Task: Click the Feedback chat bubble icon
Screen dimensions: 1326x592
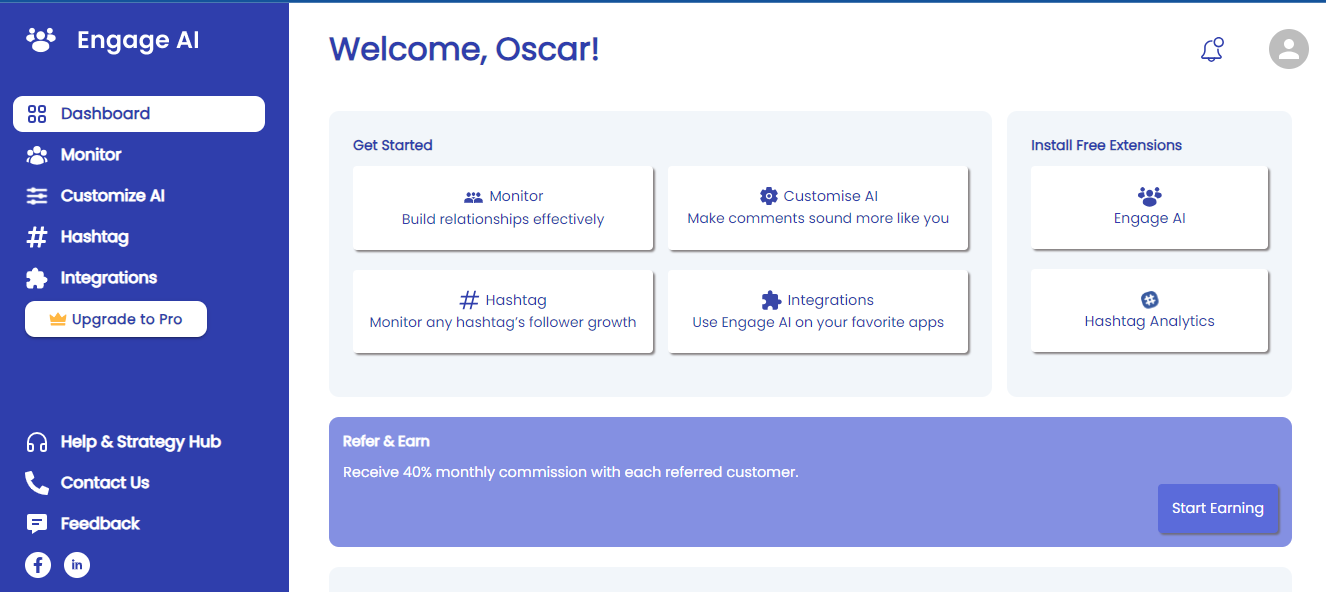Action: coord(37,524)
